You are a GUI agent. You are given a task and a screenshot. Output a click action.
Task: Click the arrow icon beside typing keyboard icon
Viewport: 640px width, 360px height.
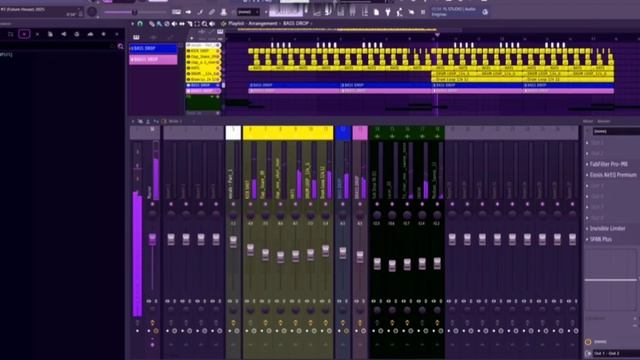coord(188,12)
